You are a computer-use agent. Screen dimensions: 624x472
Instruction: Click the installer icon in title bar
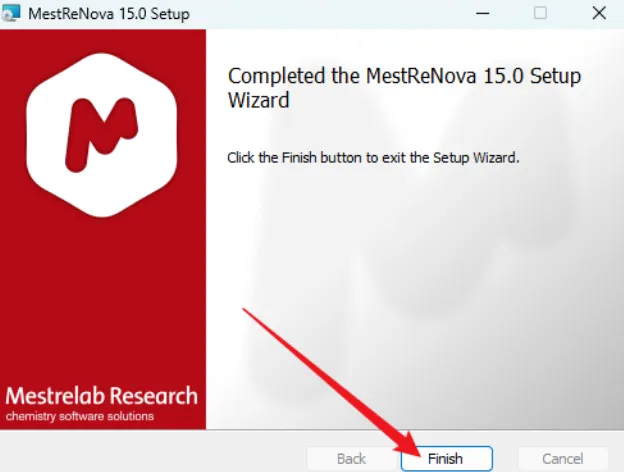[x=11, y=13]
